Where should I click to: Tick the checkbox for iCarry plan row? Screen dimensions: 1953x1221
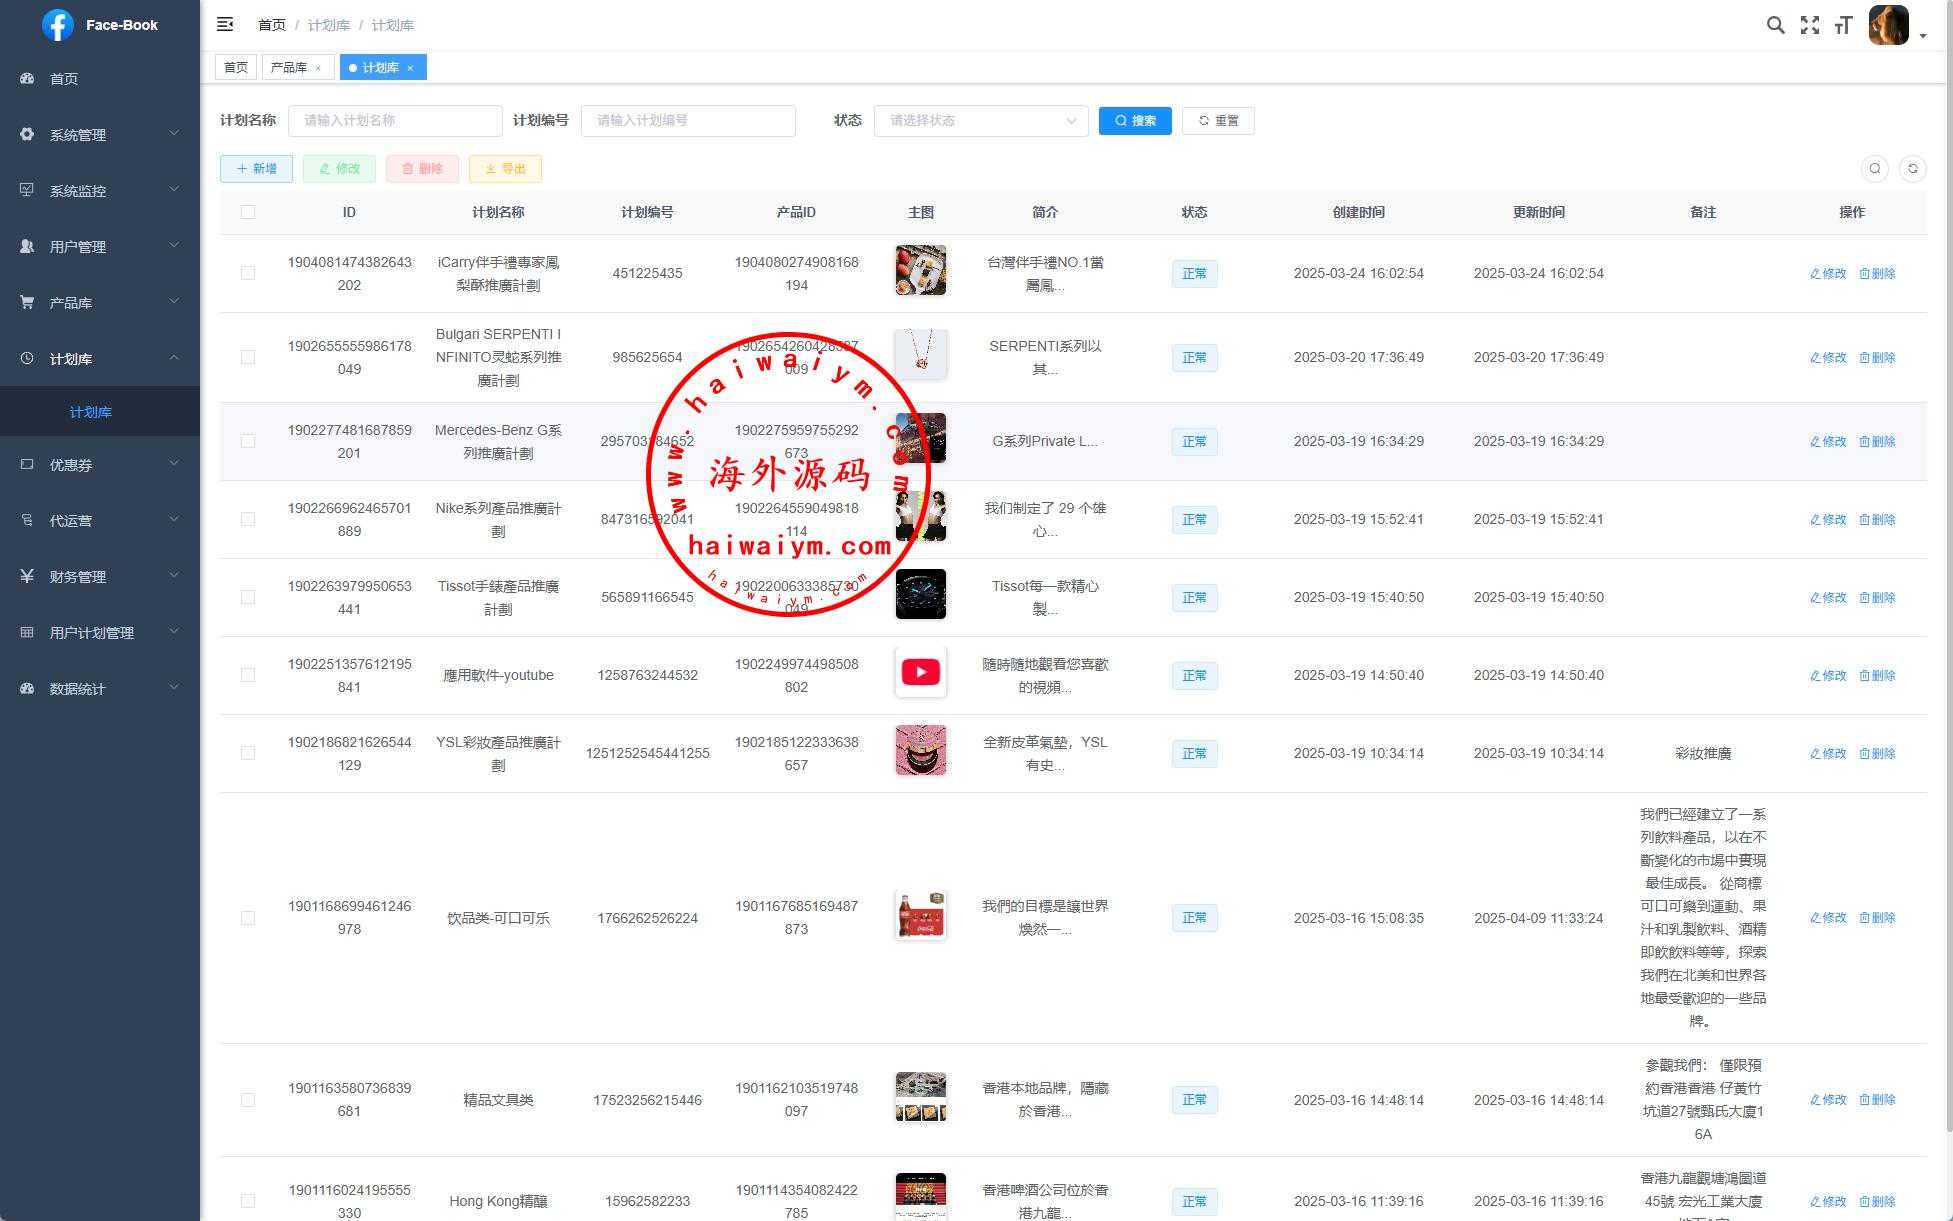tap(248, 273)
